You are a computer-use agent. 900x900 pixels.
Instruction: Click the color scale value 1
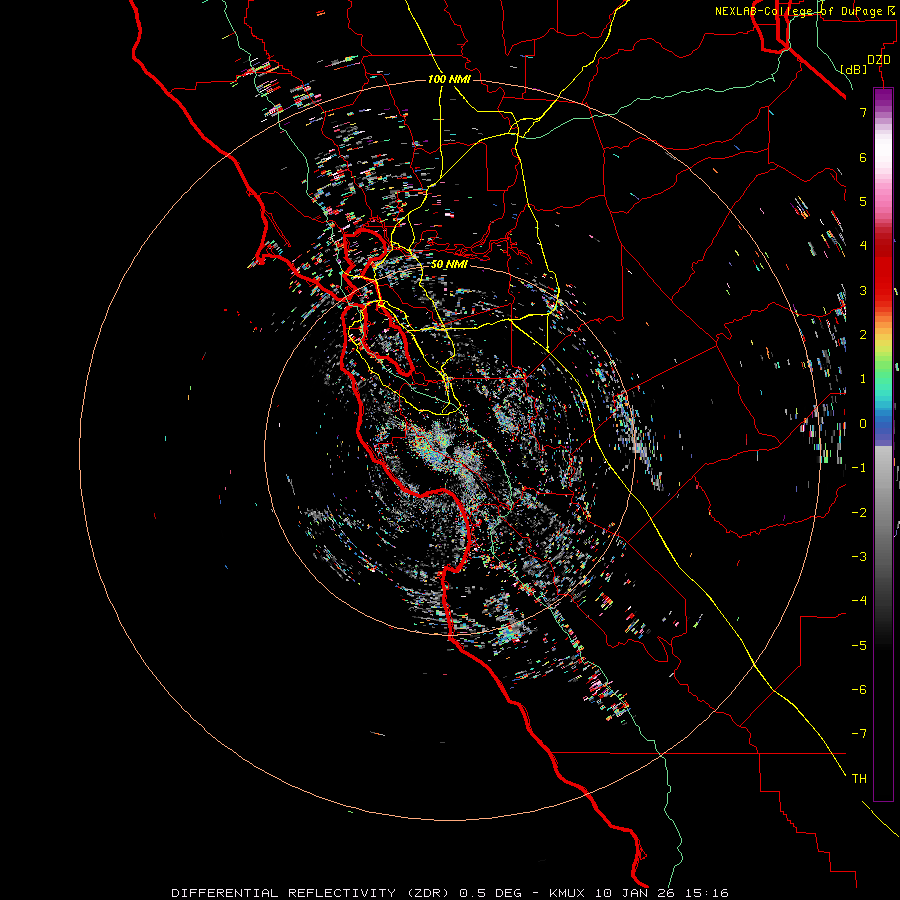pyautogui.click(x=863, y=379)
